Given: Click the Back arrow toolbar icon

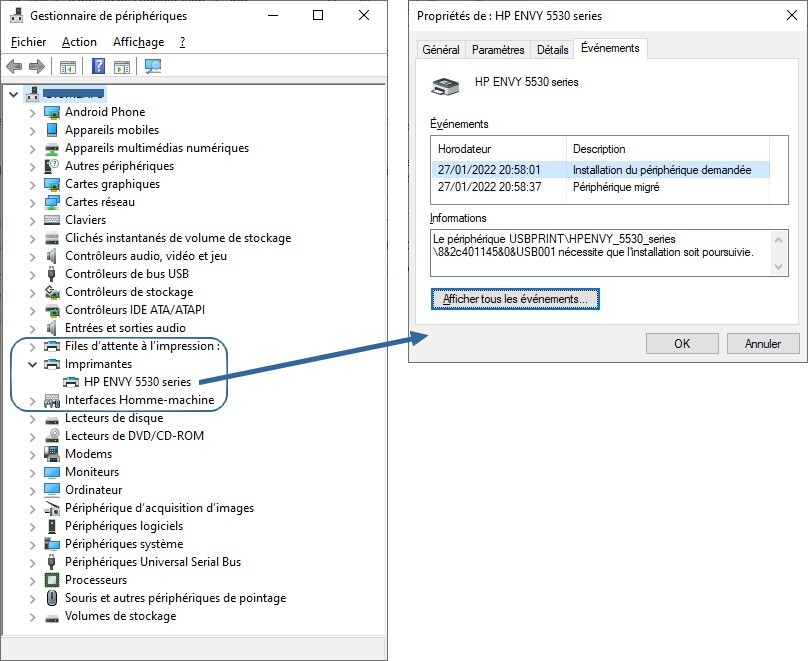Looking at the screenshot, I should coord(14,66).
